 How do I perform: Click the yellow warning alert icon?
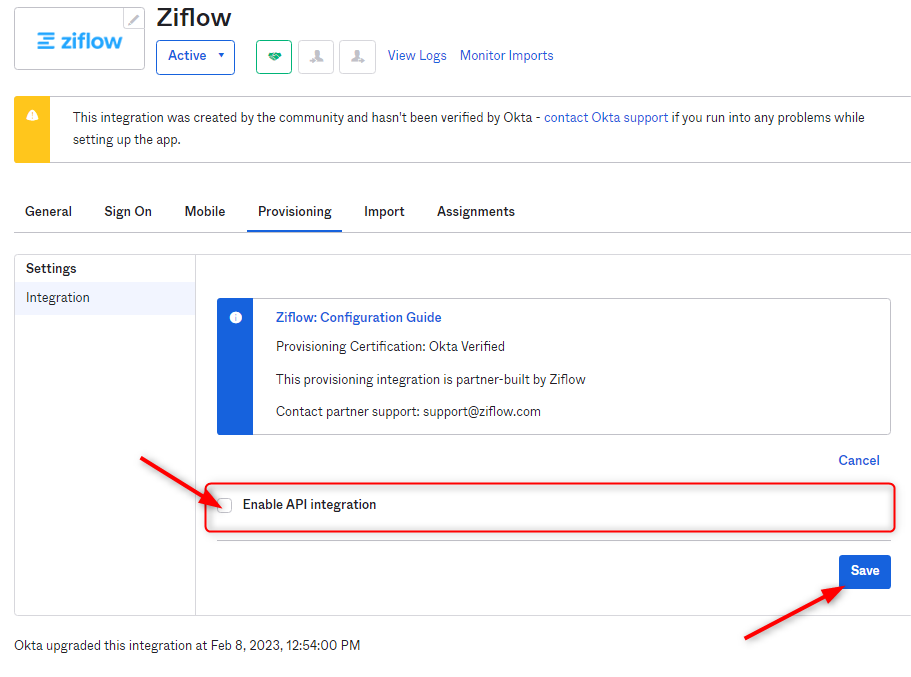pos(33,115)
